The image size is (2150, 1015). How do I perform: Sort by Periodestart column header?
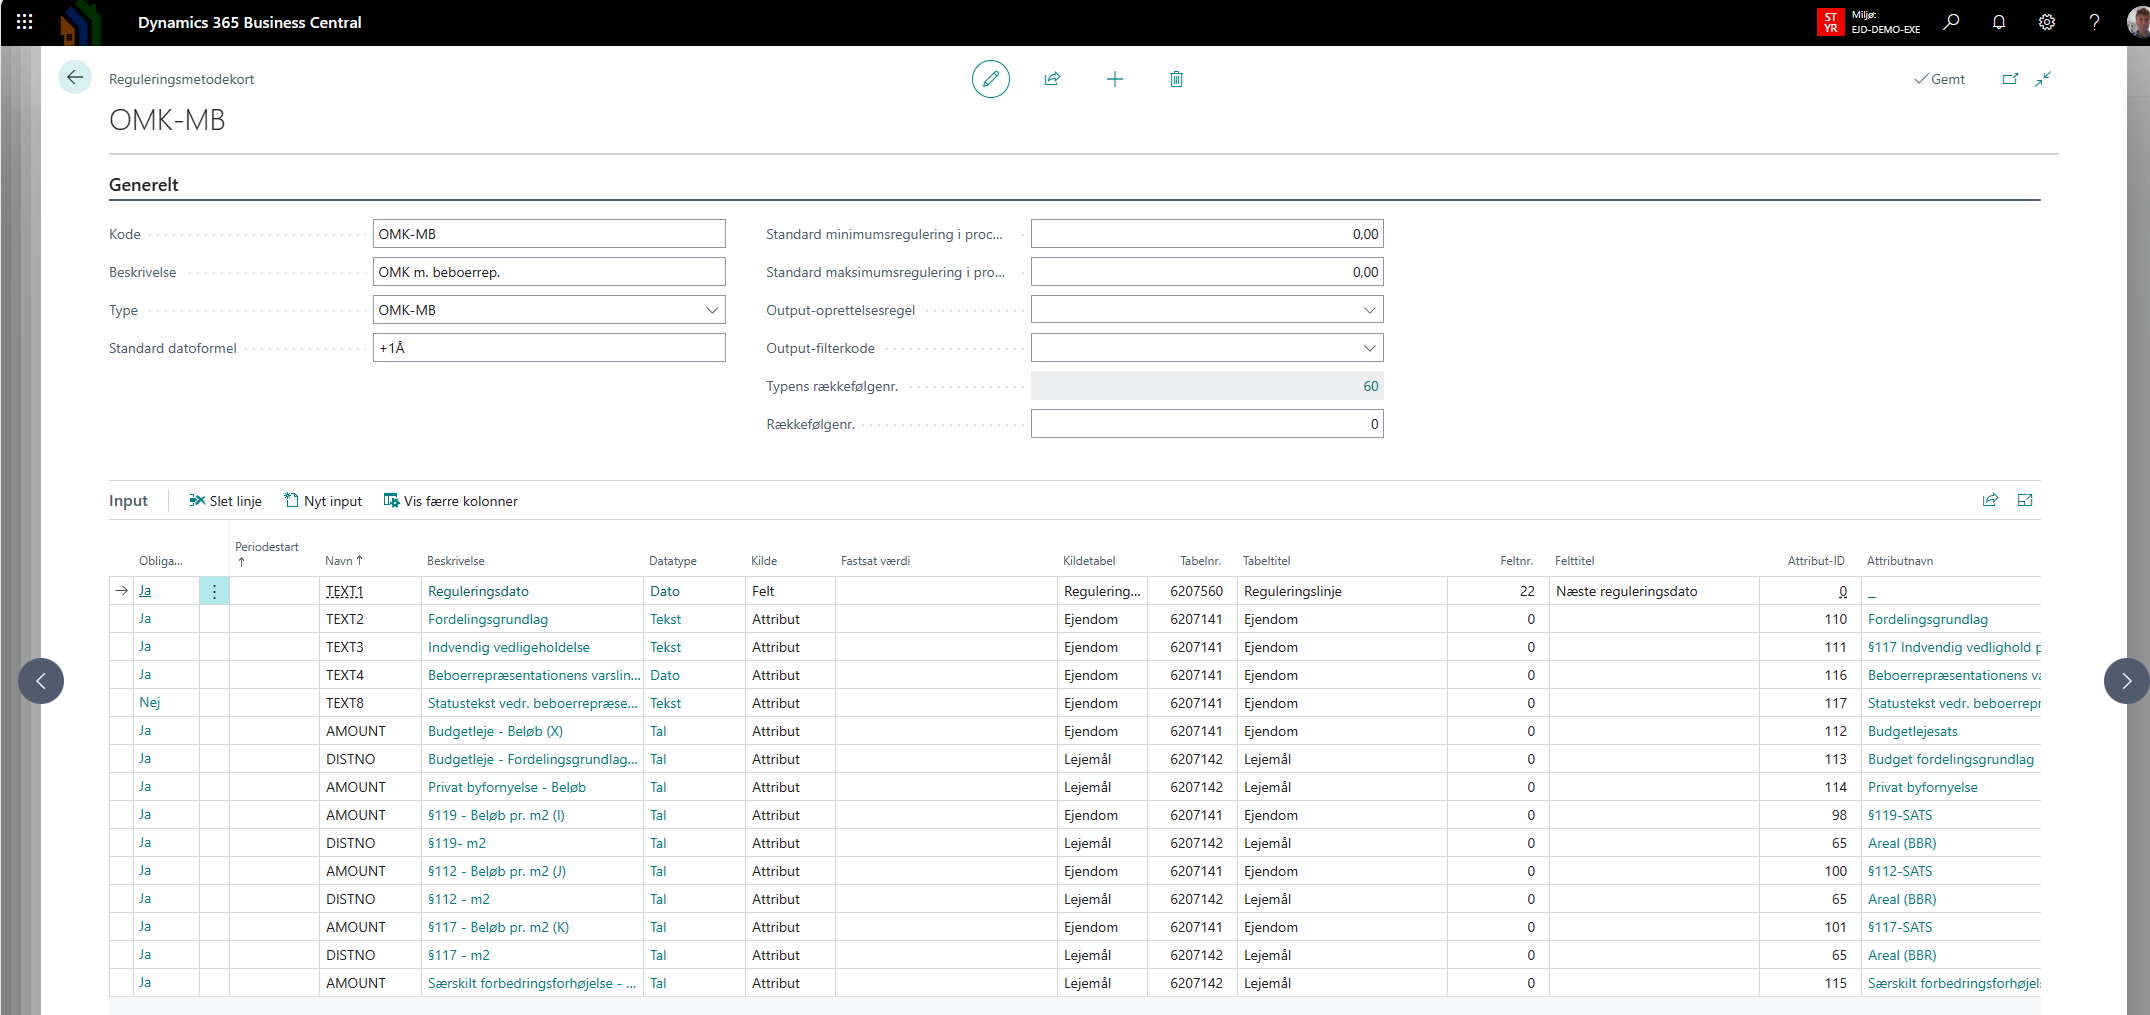[x=267, y=554]
